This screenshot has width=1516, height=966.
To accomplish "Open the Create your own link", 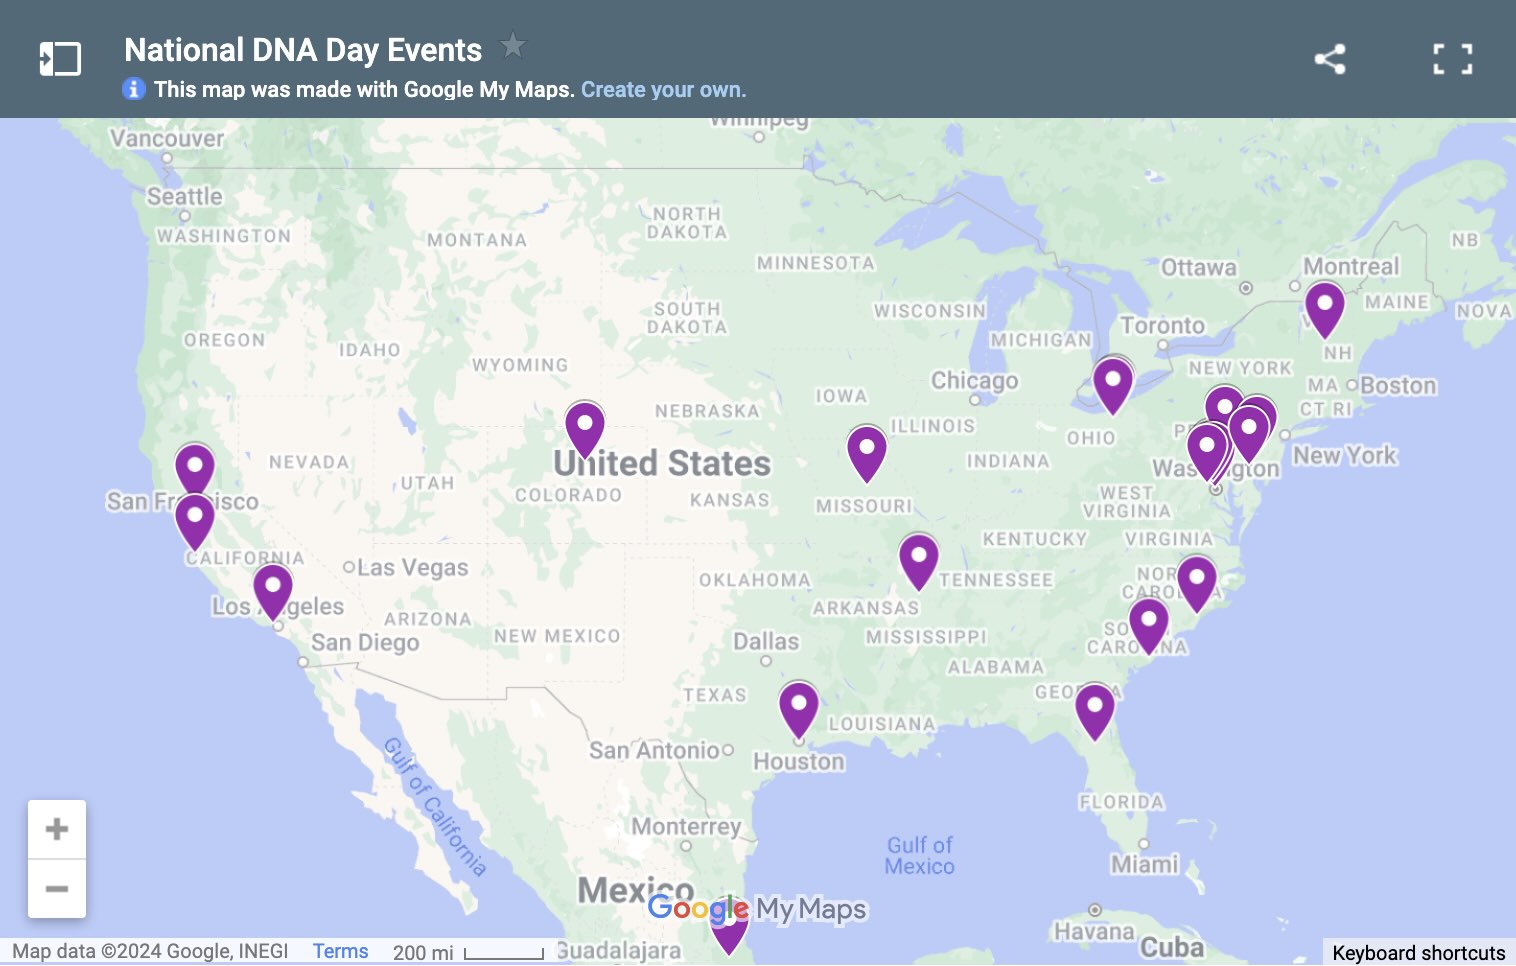I will 663,90.
